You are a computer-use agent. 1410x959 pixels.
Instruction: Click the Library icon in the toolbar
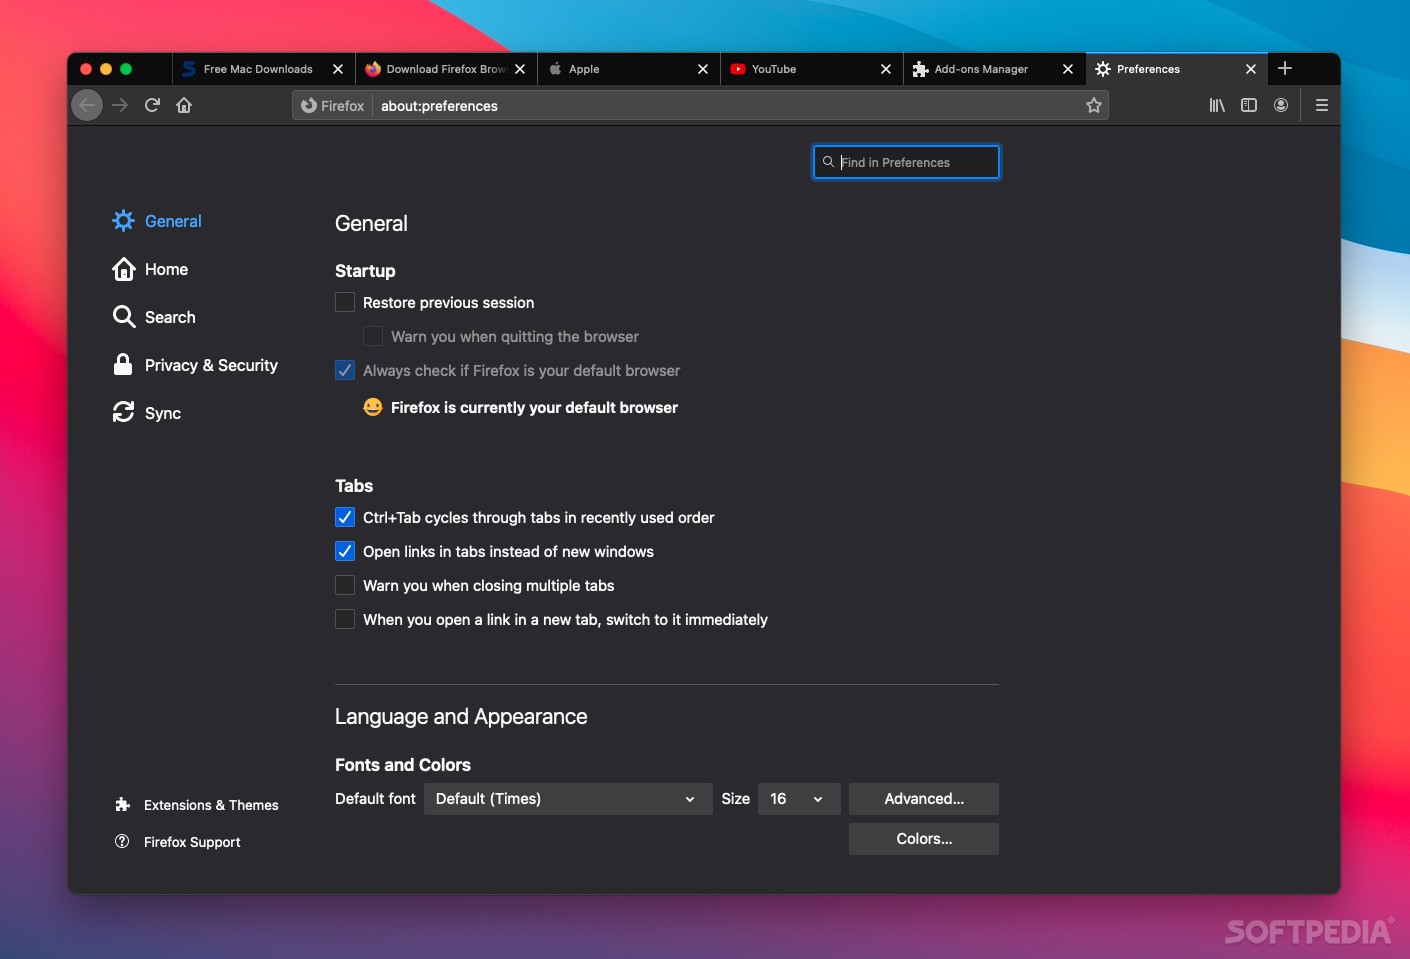tap(1216, 105)
